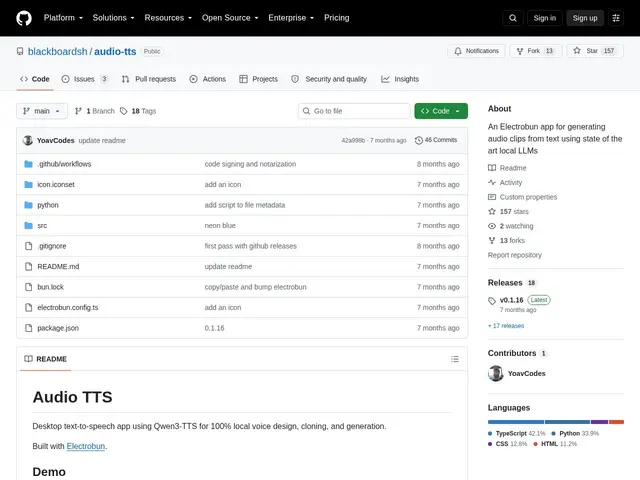Image resolution: width=640 pixels, height=480 pixels.
Task: Click the Sign in button
Action: click(x=544, y=18)
